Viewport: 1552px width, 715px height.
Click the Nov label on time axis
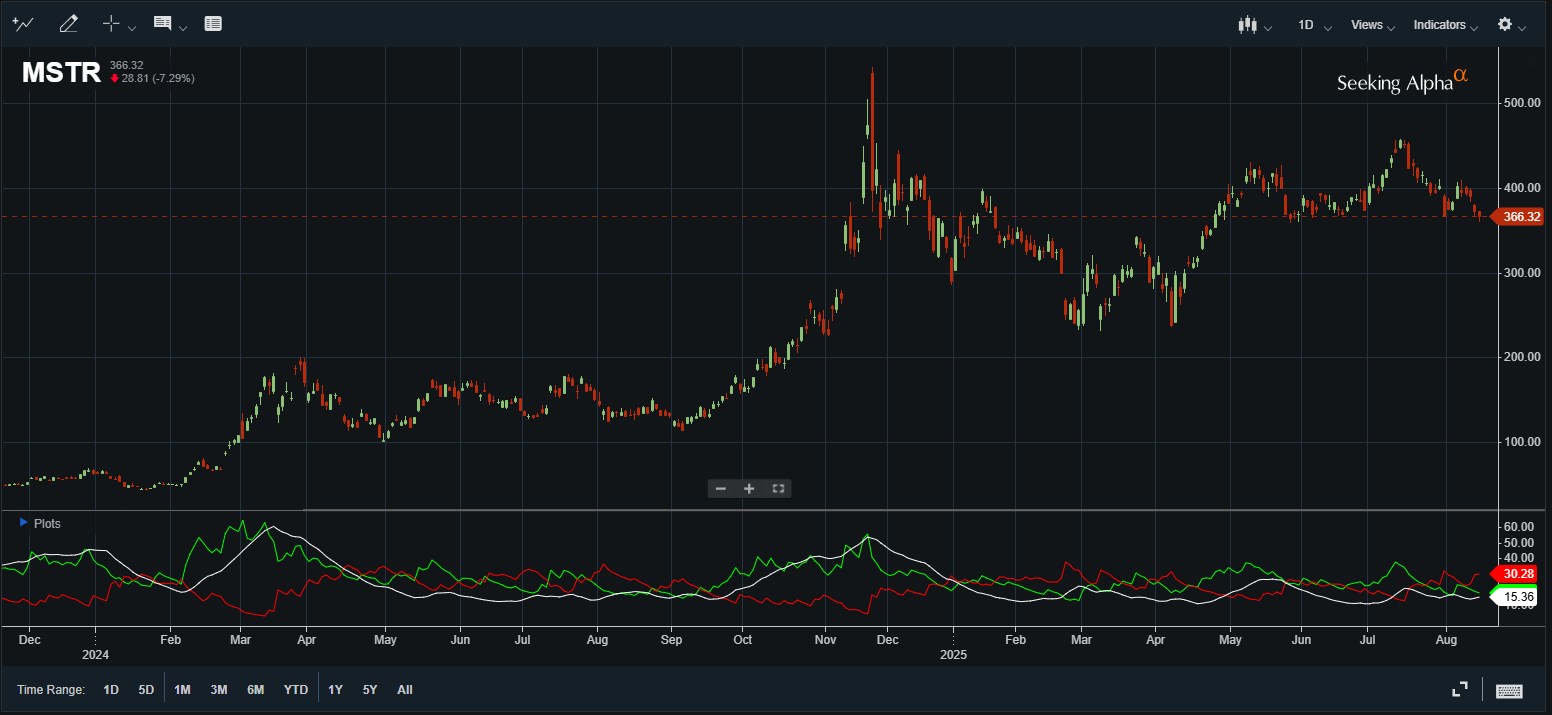point(825,638)
